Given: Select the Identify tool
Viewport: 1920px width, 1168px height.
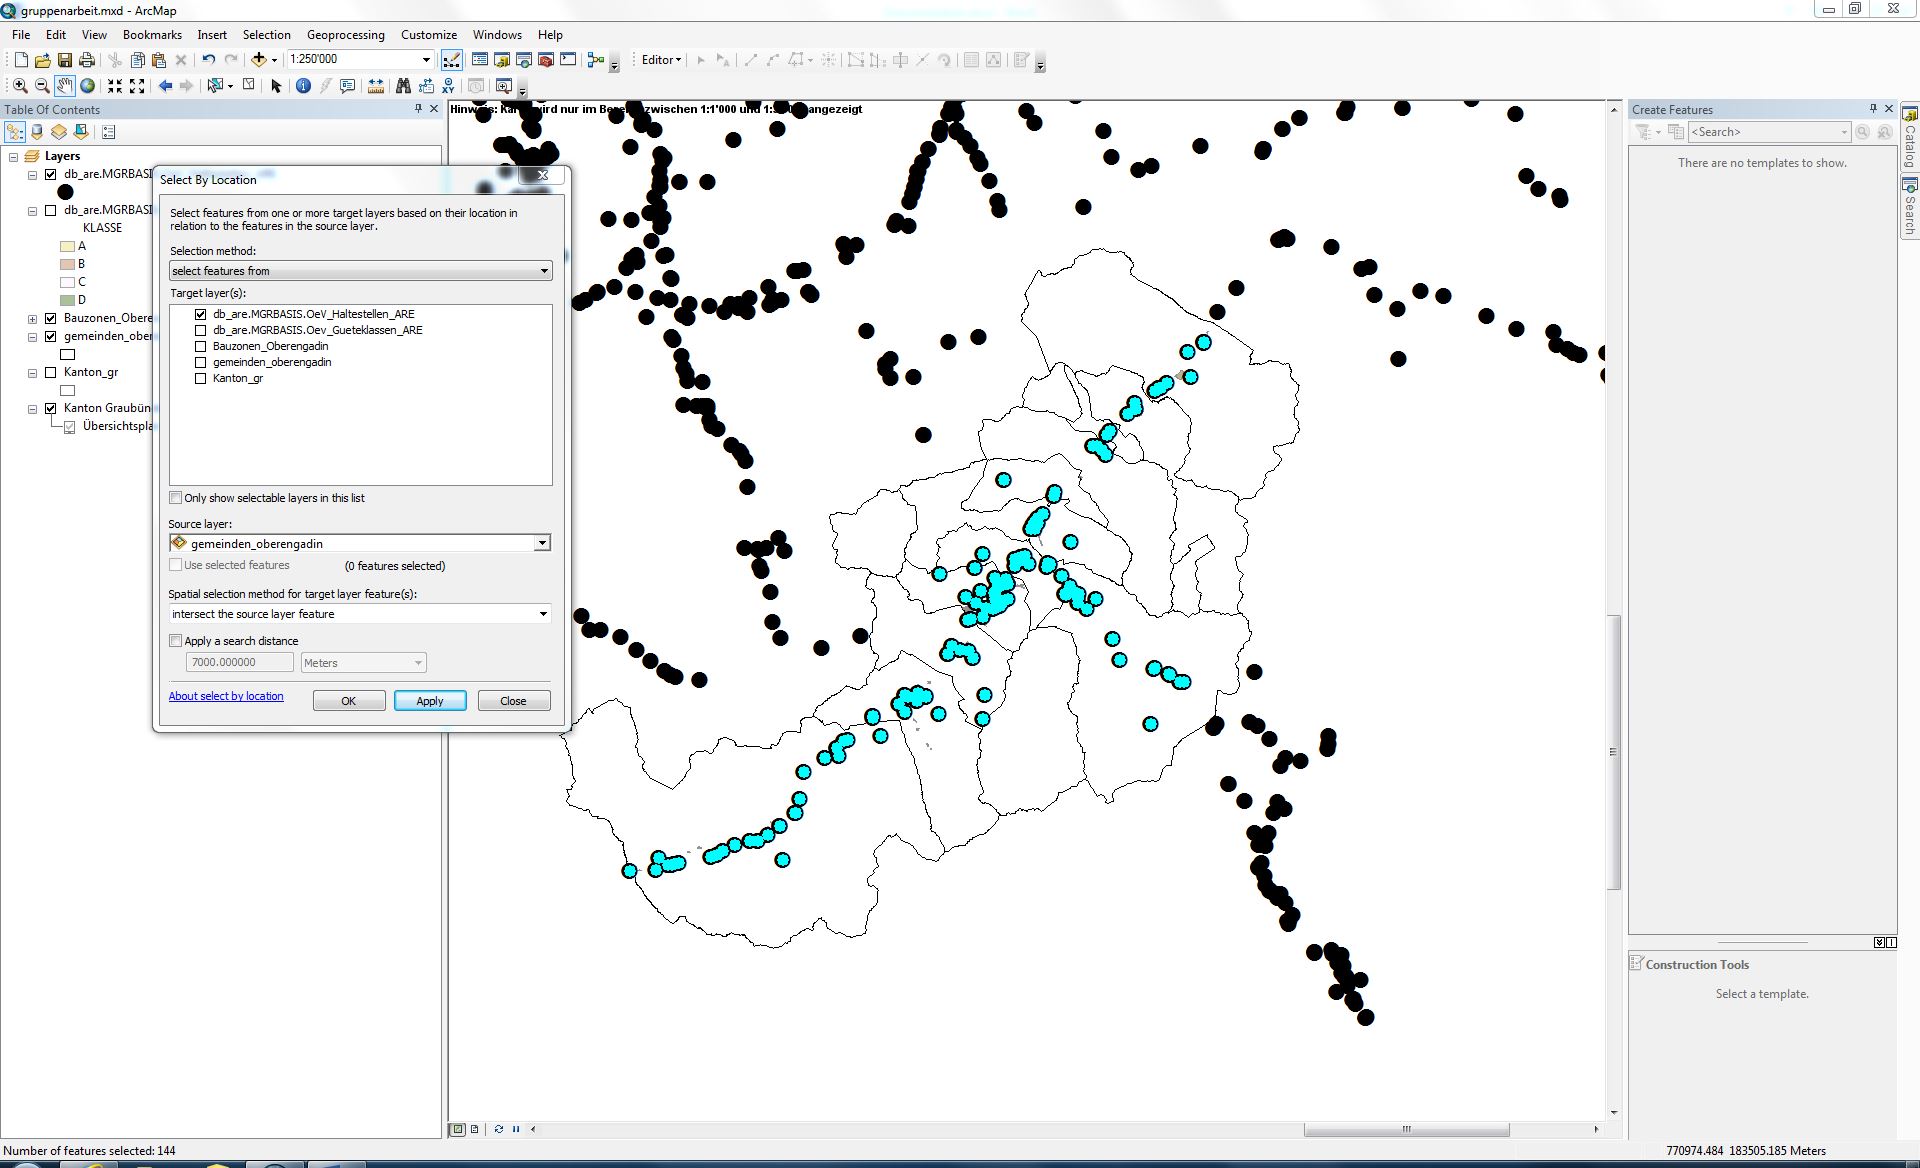Looking at the screenshot, I should (303, 86).
